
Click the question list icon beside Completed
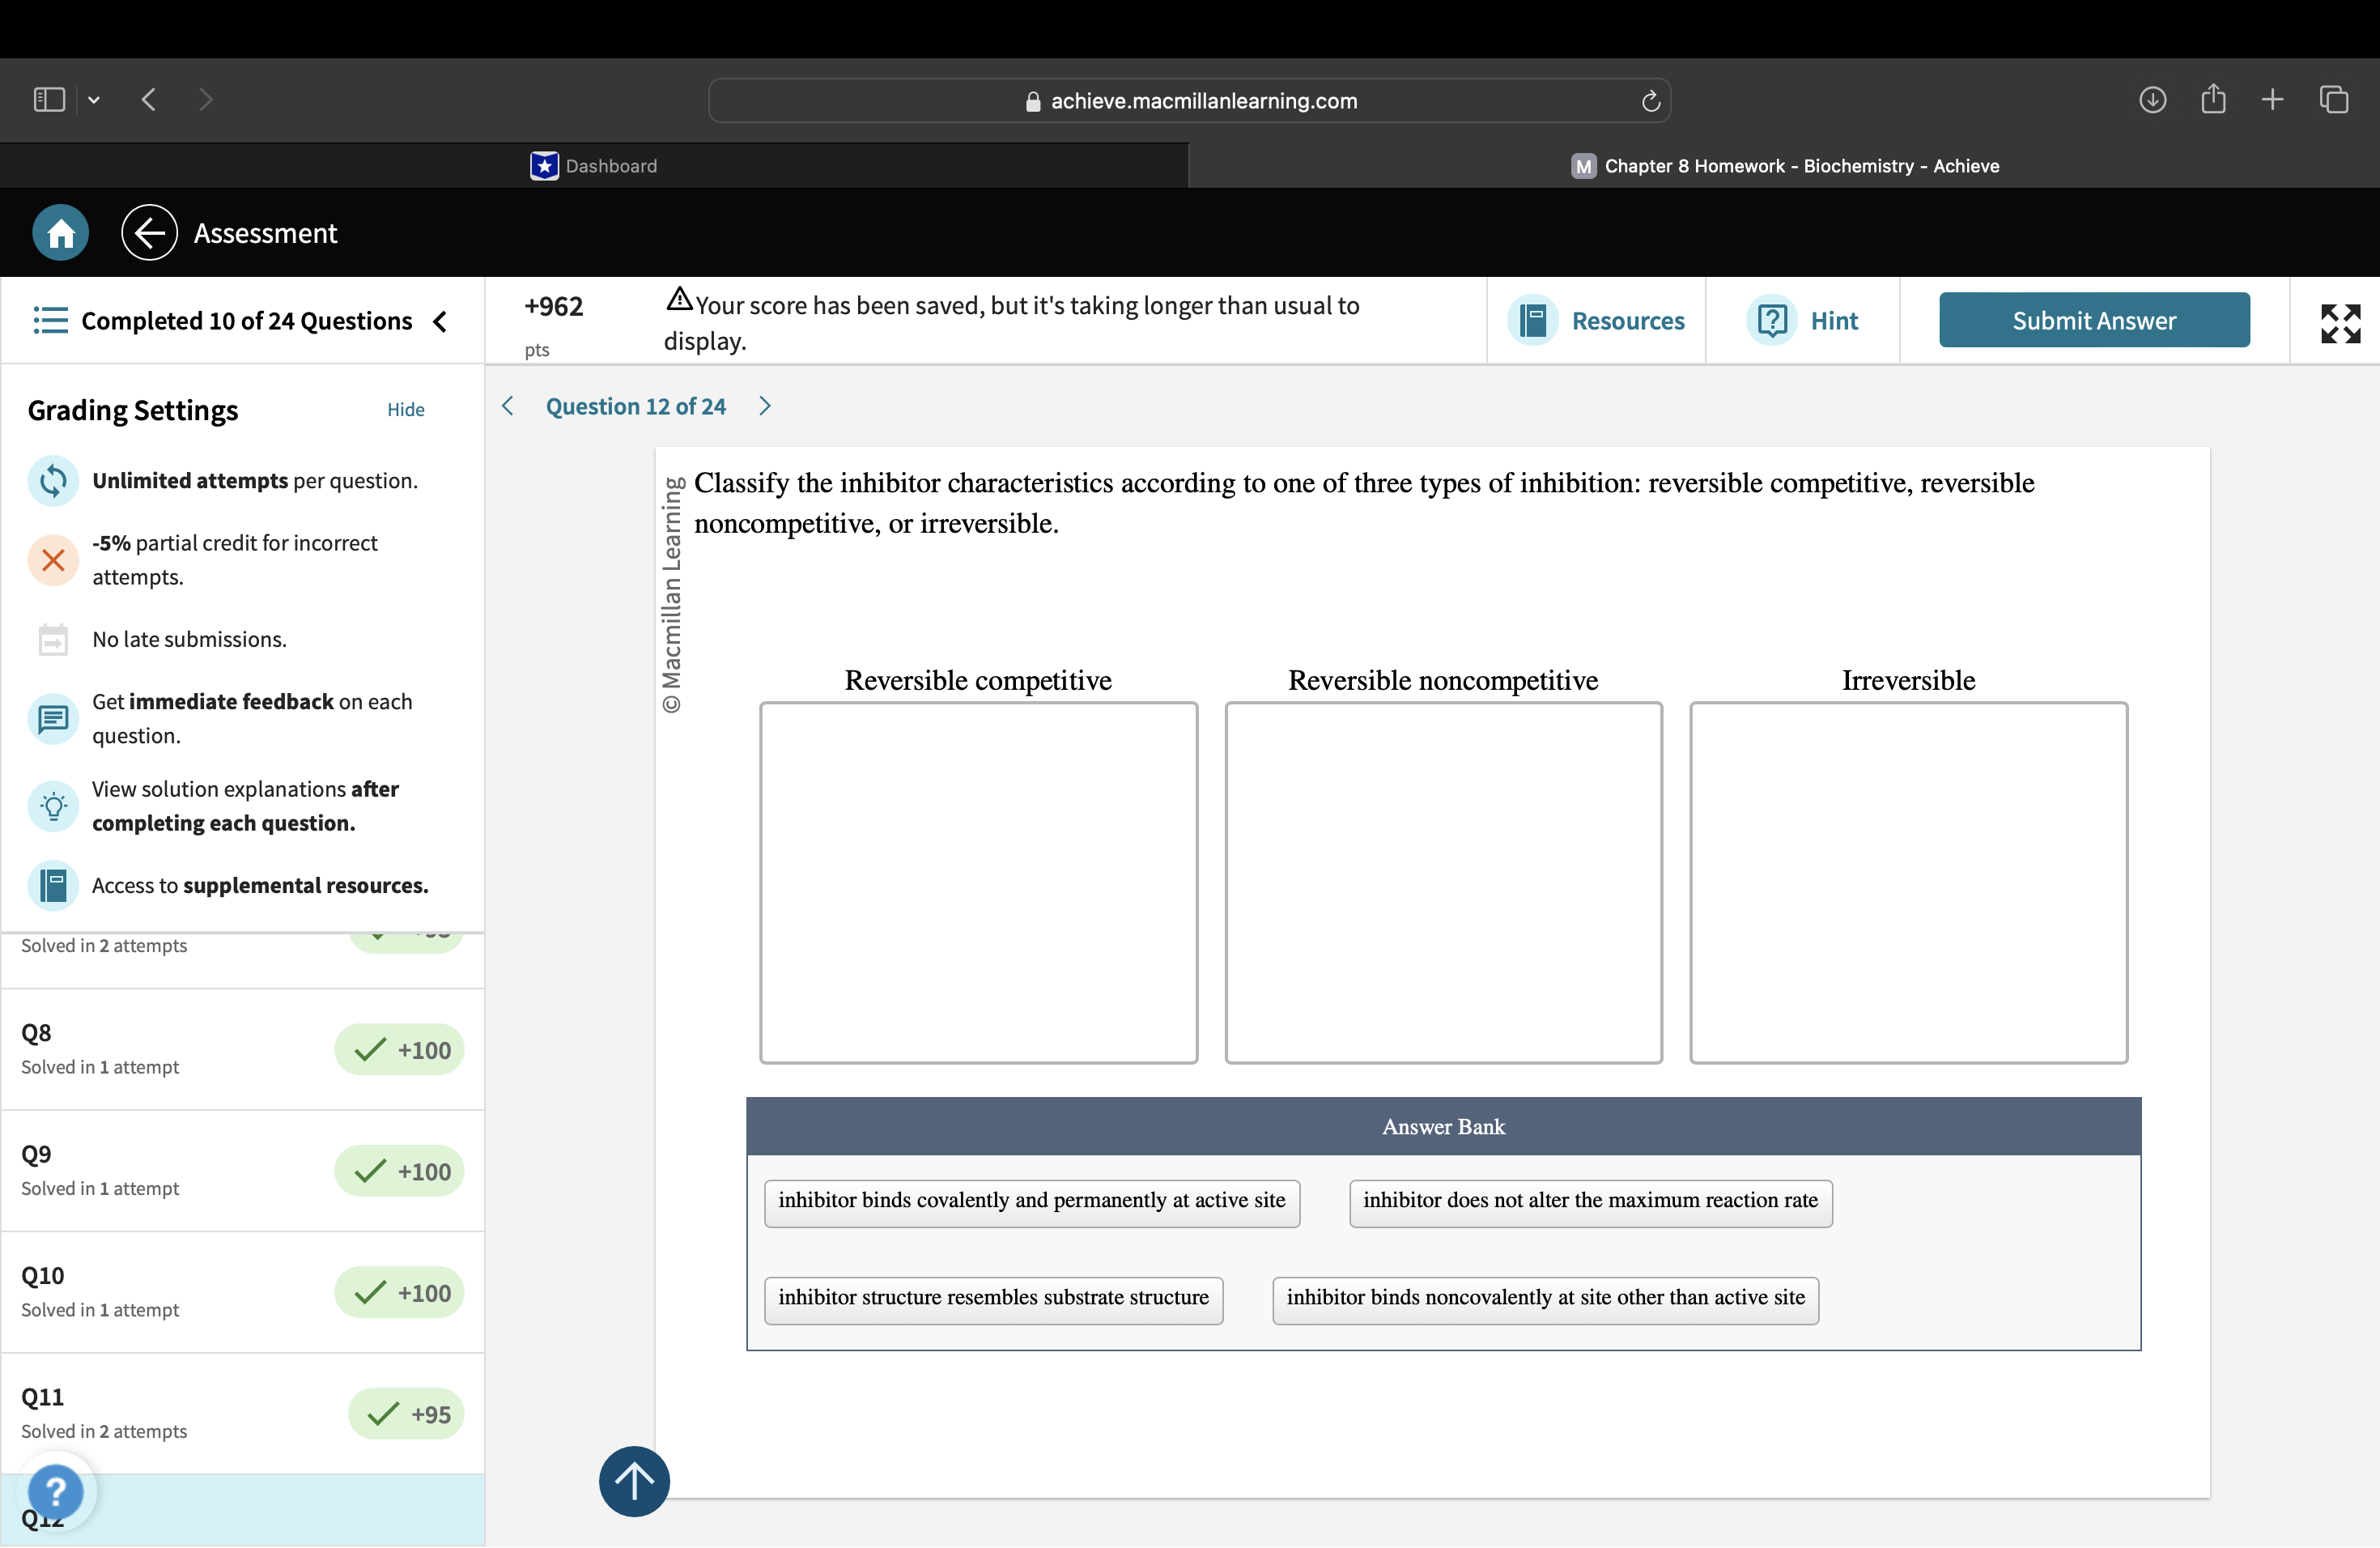click(x=49, y=320)
